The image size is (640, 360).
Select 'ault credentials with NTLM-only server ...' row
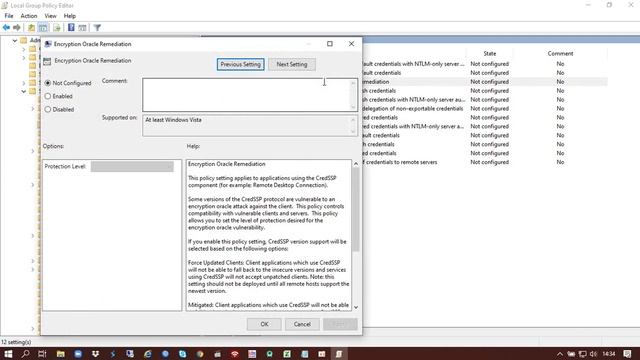(x=485, y=64)
